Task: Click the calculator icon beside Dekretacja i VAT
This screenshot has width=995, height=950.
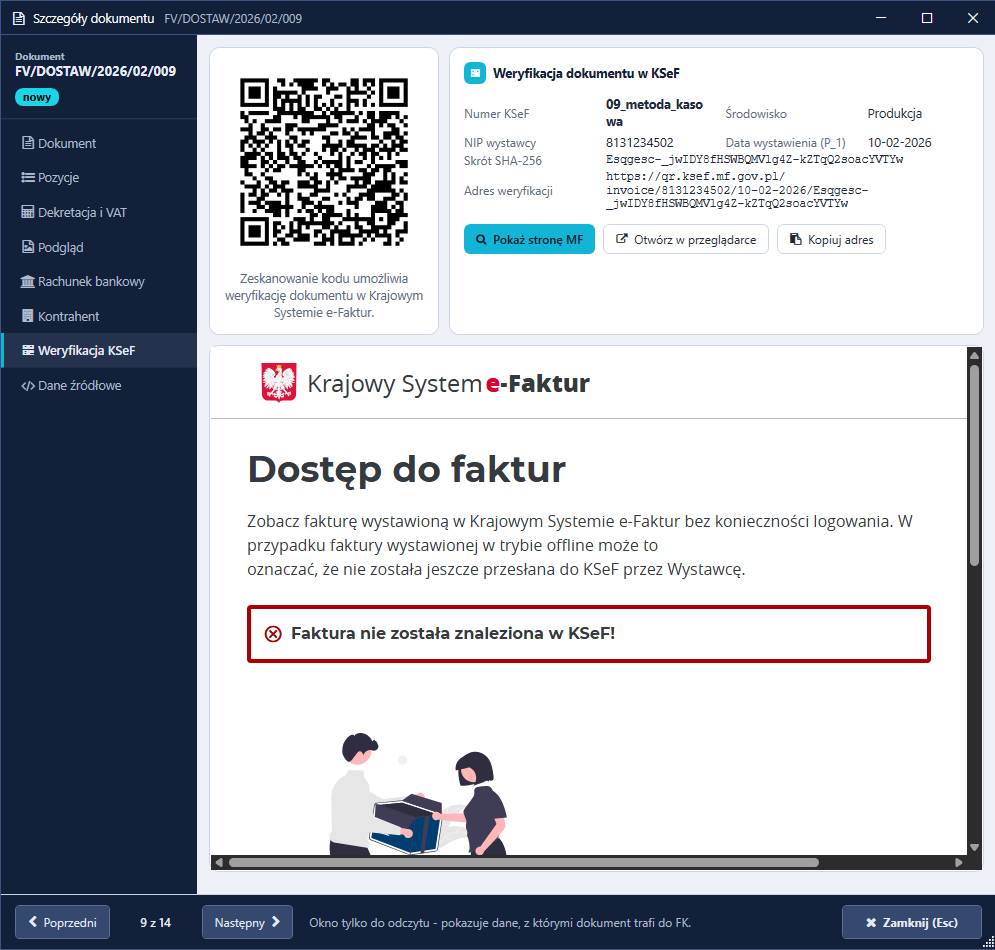Action: (28, 212)
